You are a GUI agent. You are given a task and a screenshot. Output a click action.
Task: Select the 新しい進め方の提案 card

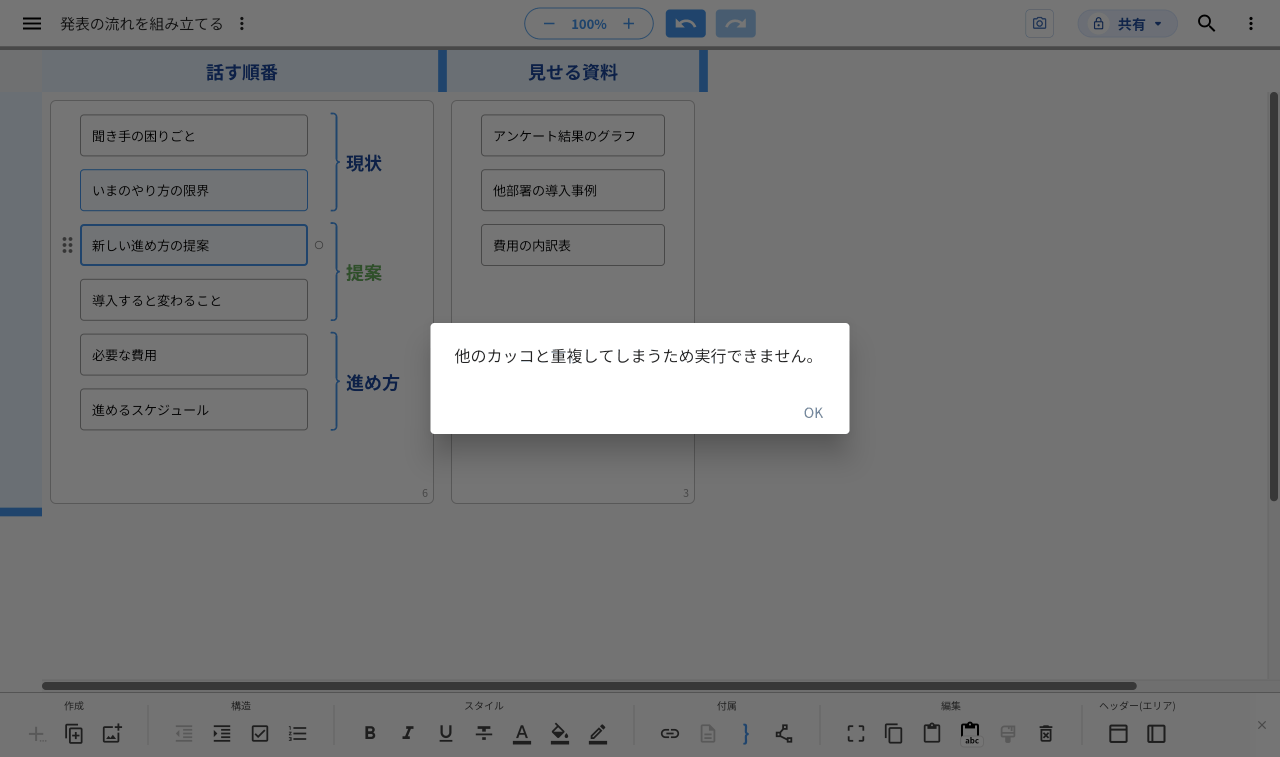pos(194,245)
